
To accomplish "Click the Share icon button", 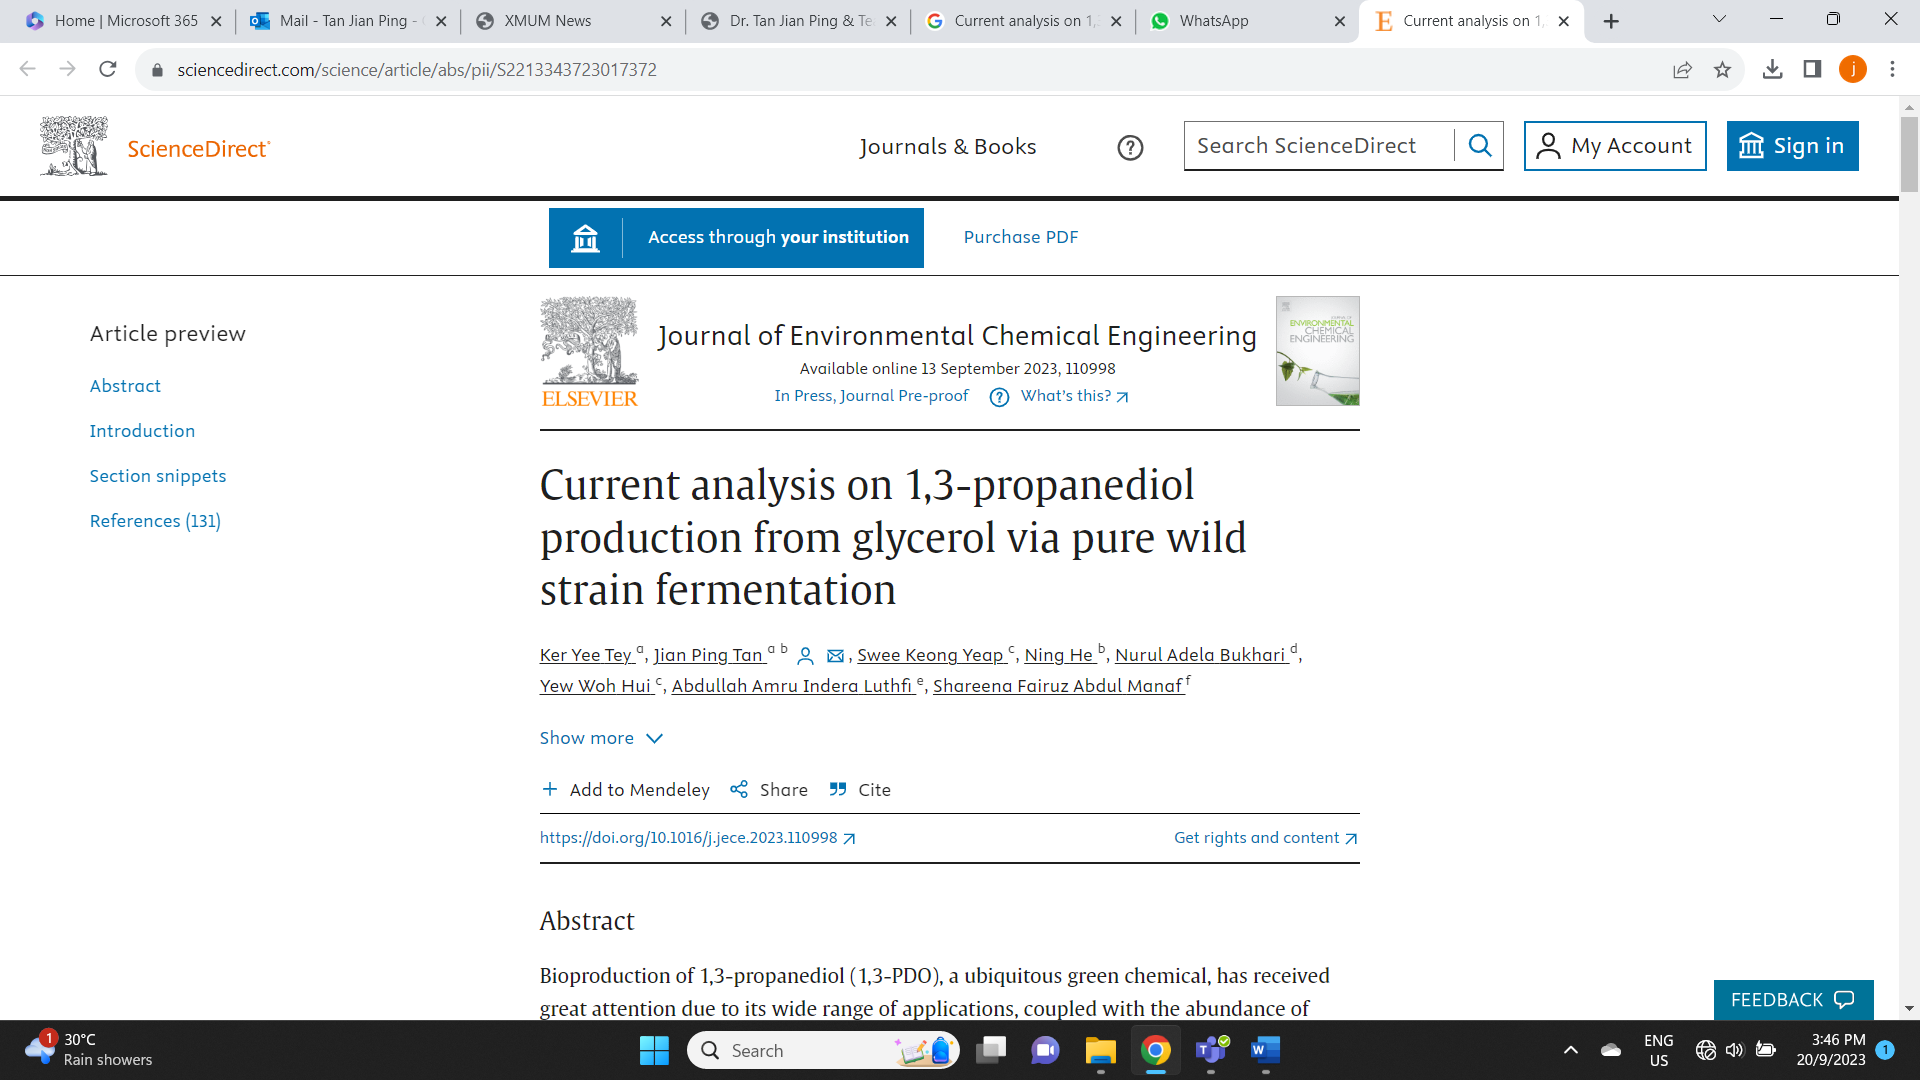I will pyautogui.click(x=739, y=790).
